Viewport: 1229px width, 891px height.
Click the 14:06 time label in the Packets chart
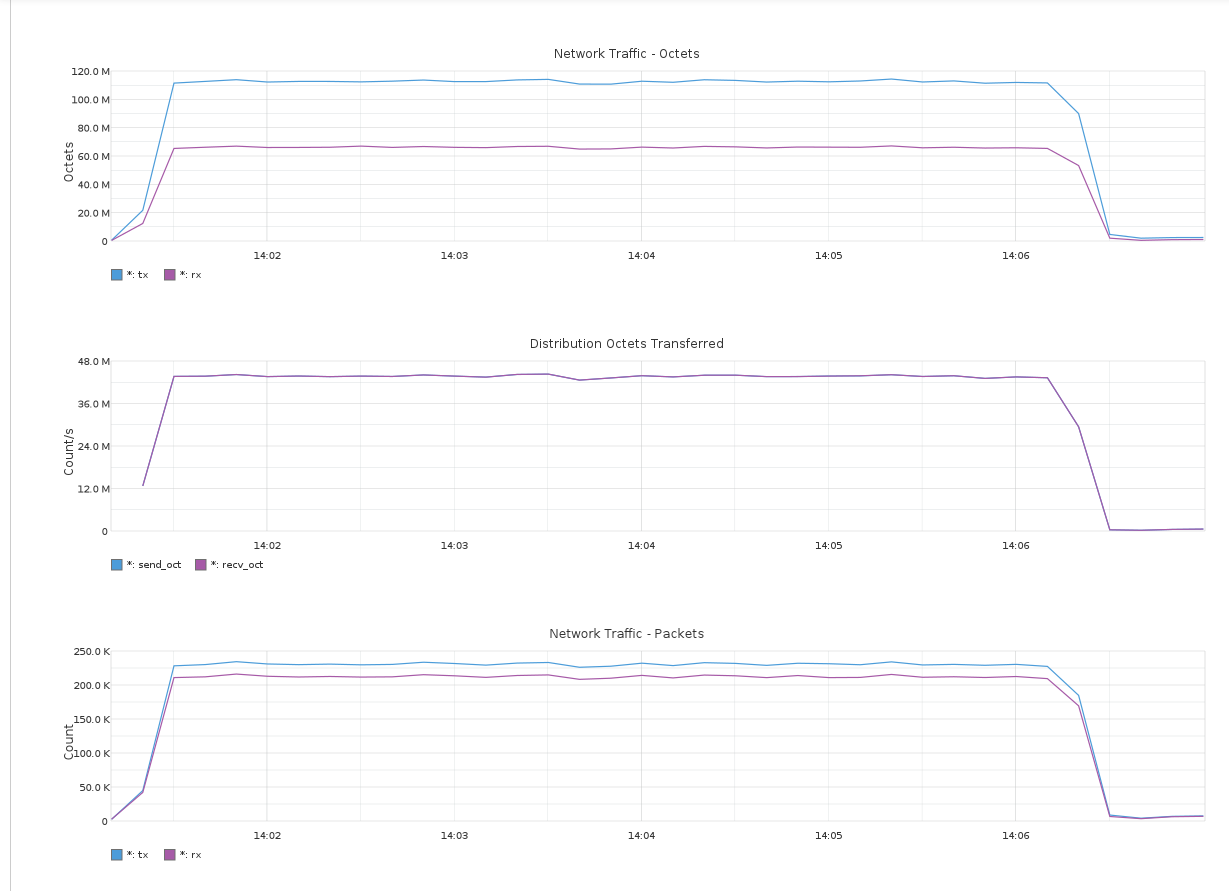(x=1015, y=836)
